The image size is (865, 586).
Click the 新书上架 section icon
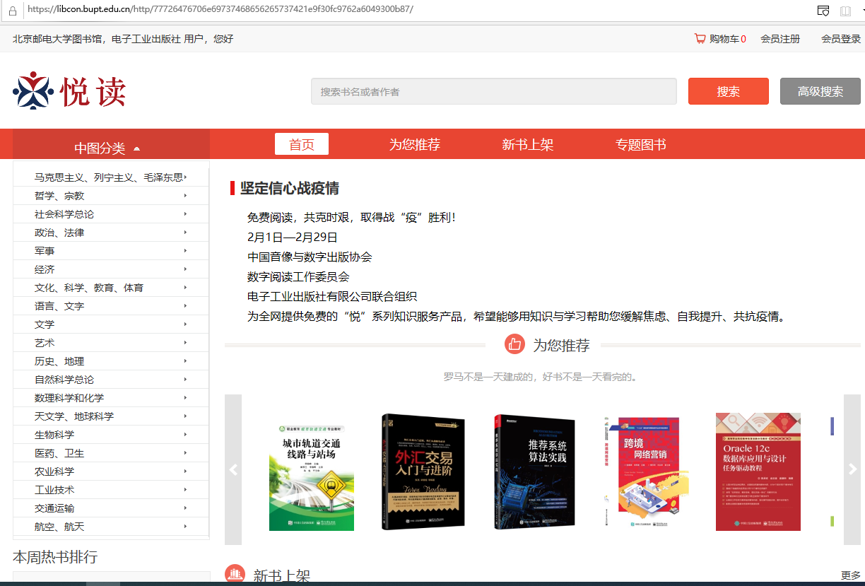234,574
